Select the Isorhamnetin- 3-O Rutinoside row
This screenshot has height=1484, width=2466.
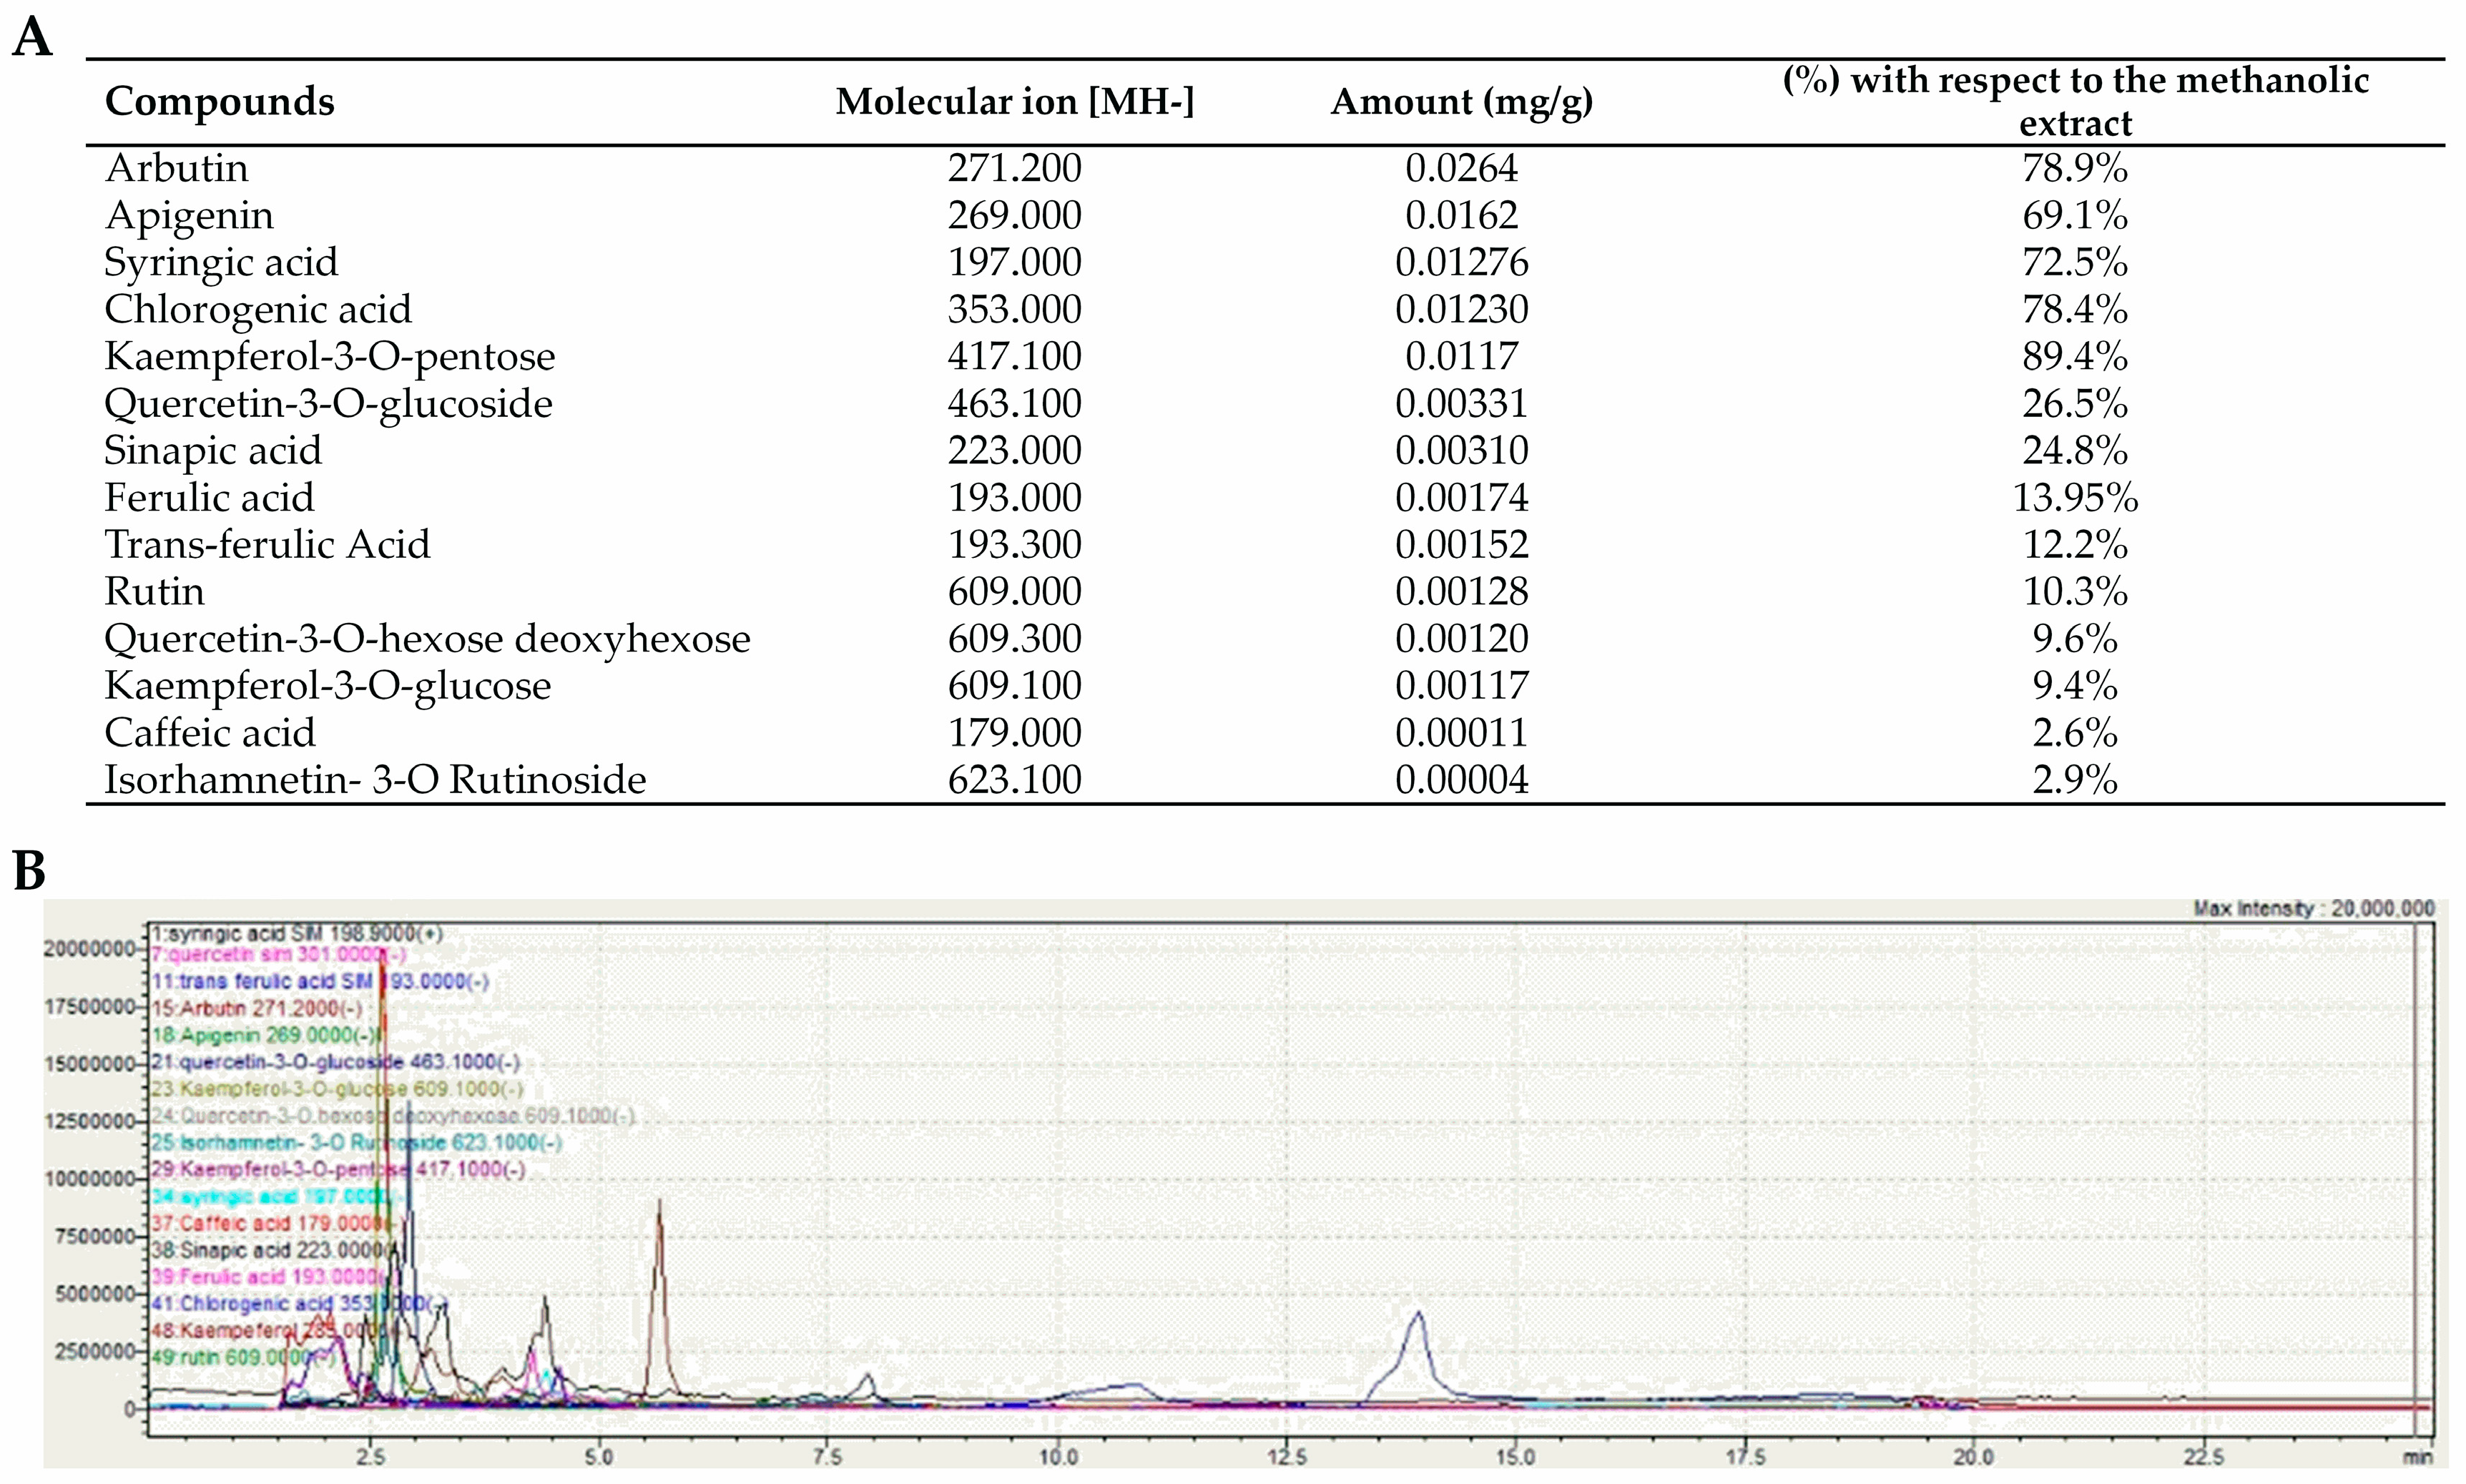(375, 780)
